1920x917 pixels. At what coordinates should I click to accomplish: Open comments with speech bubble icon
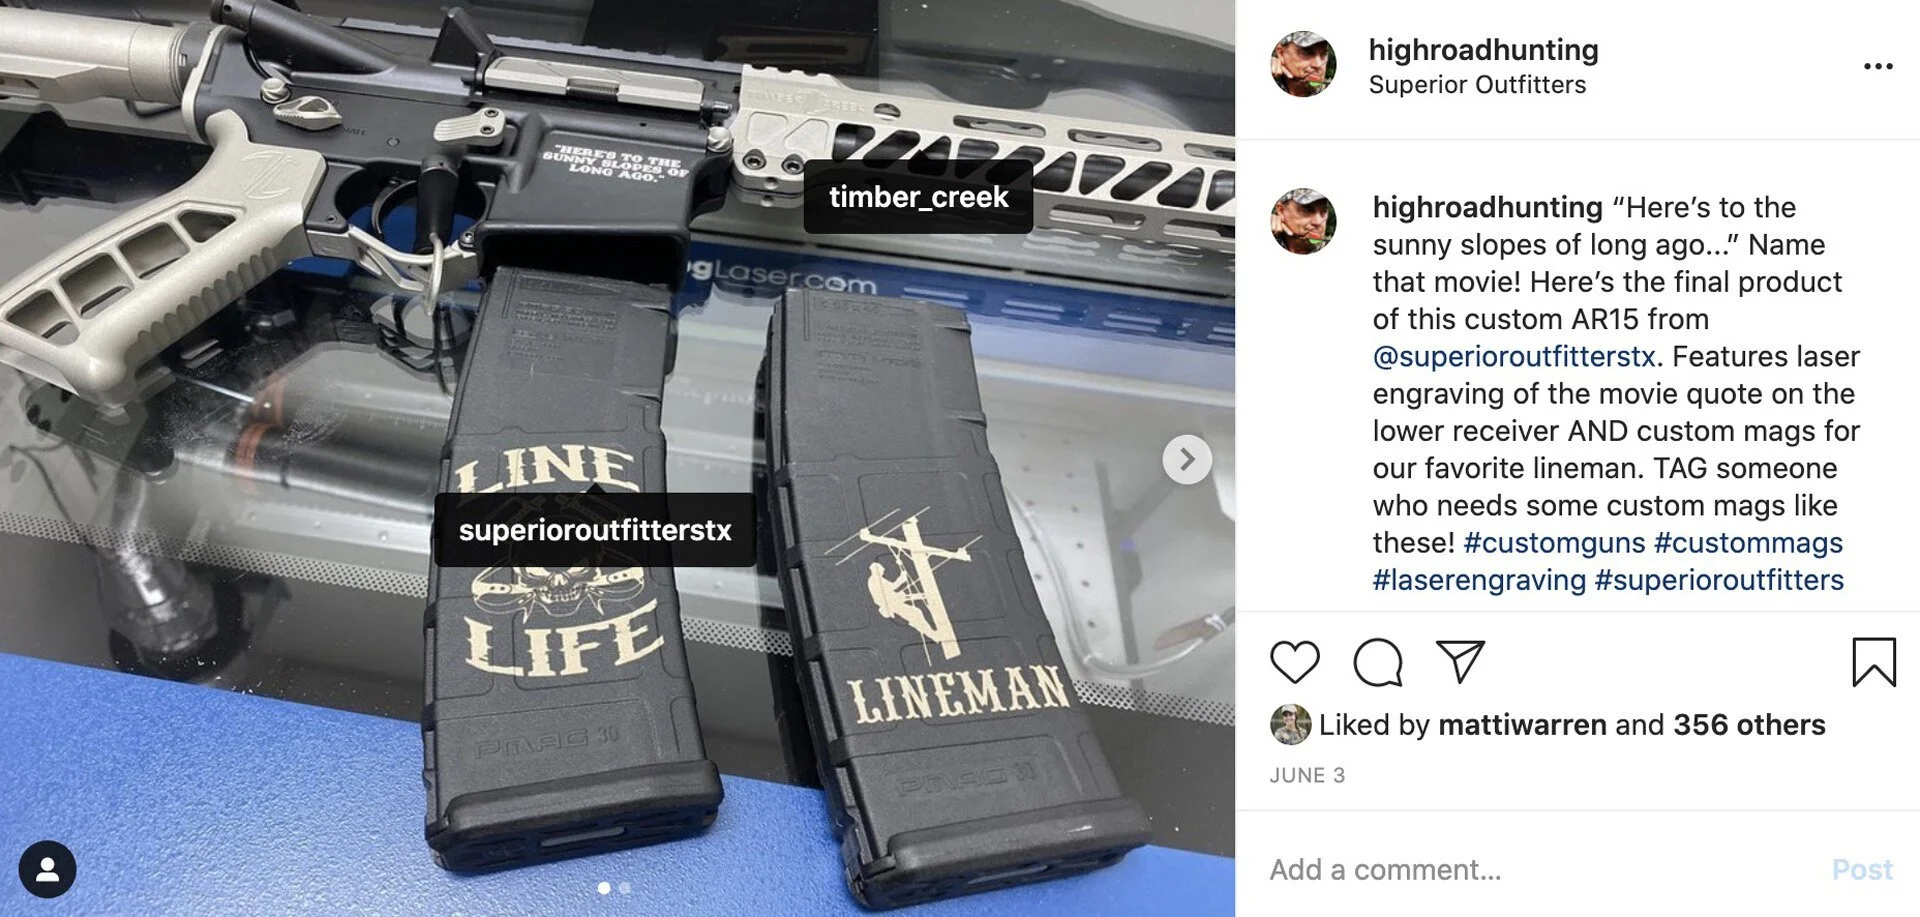(x=1377, y=662)
